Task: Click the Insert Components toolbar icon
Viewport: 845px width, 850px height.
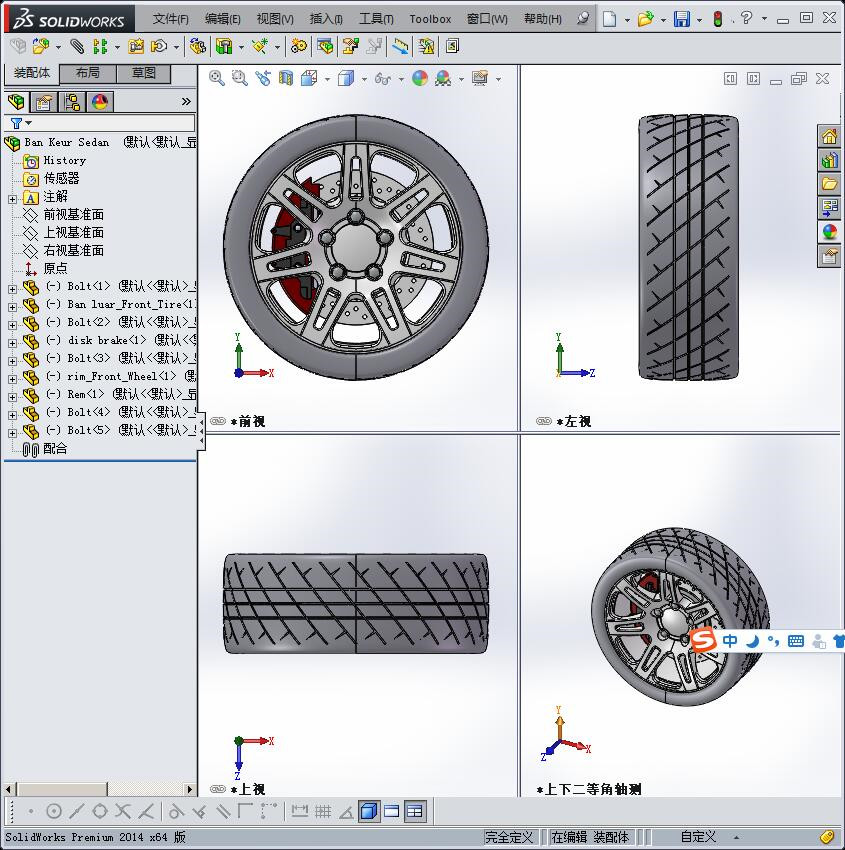Action: pyautogui.click(x=40, y=47)
